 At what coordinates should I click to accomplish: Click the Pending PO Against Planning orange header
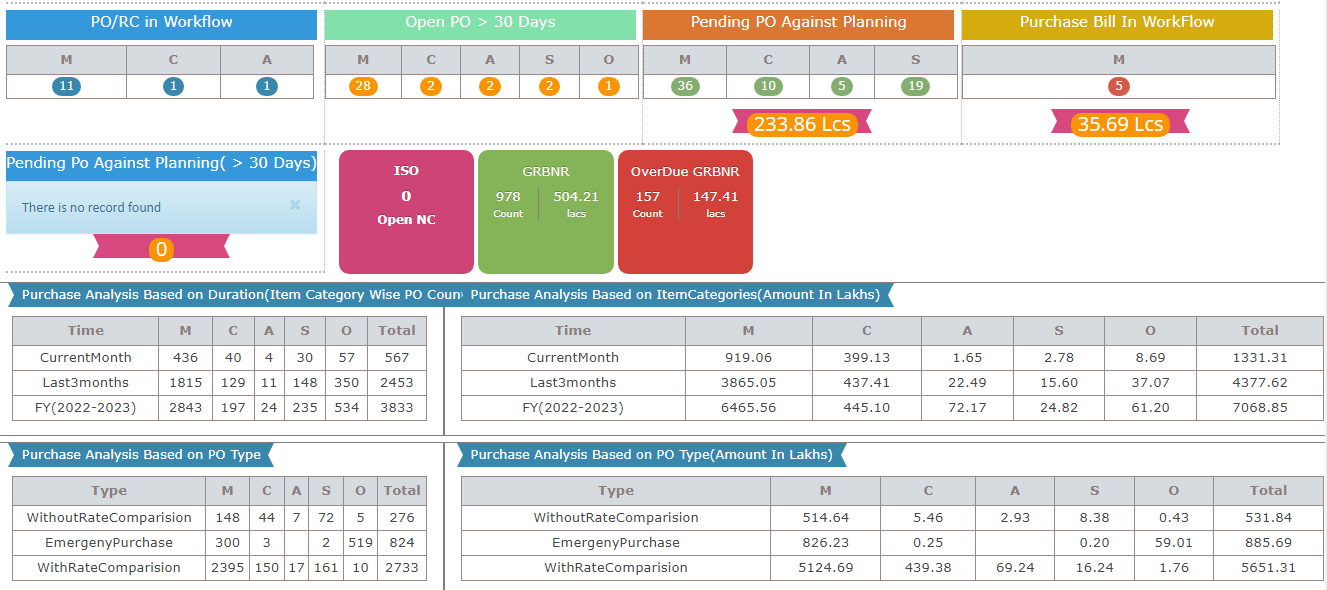click(x=798, y=24)
